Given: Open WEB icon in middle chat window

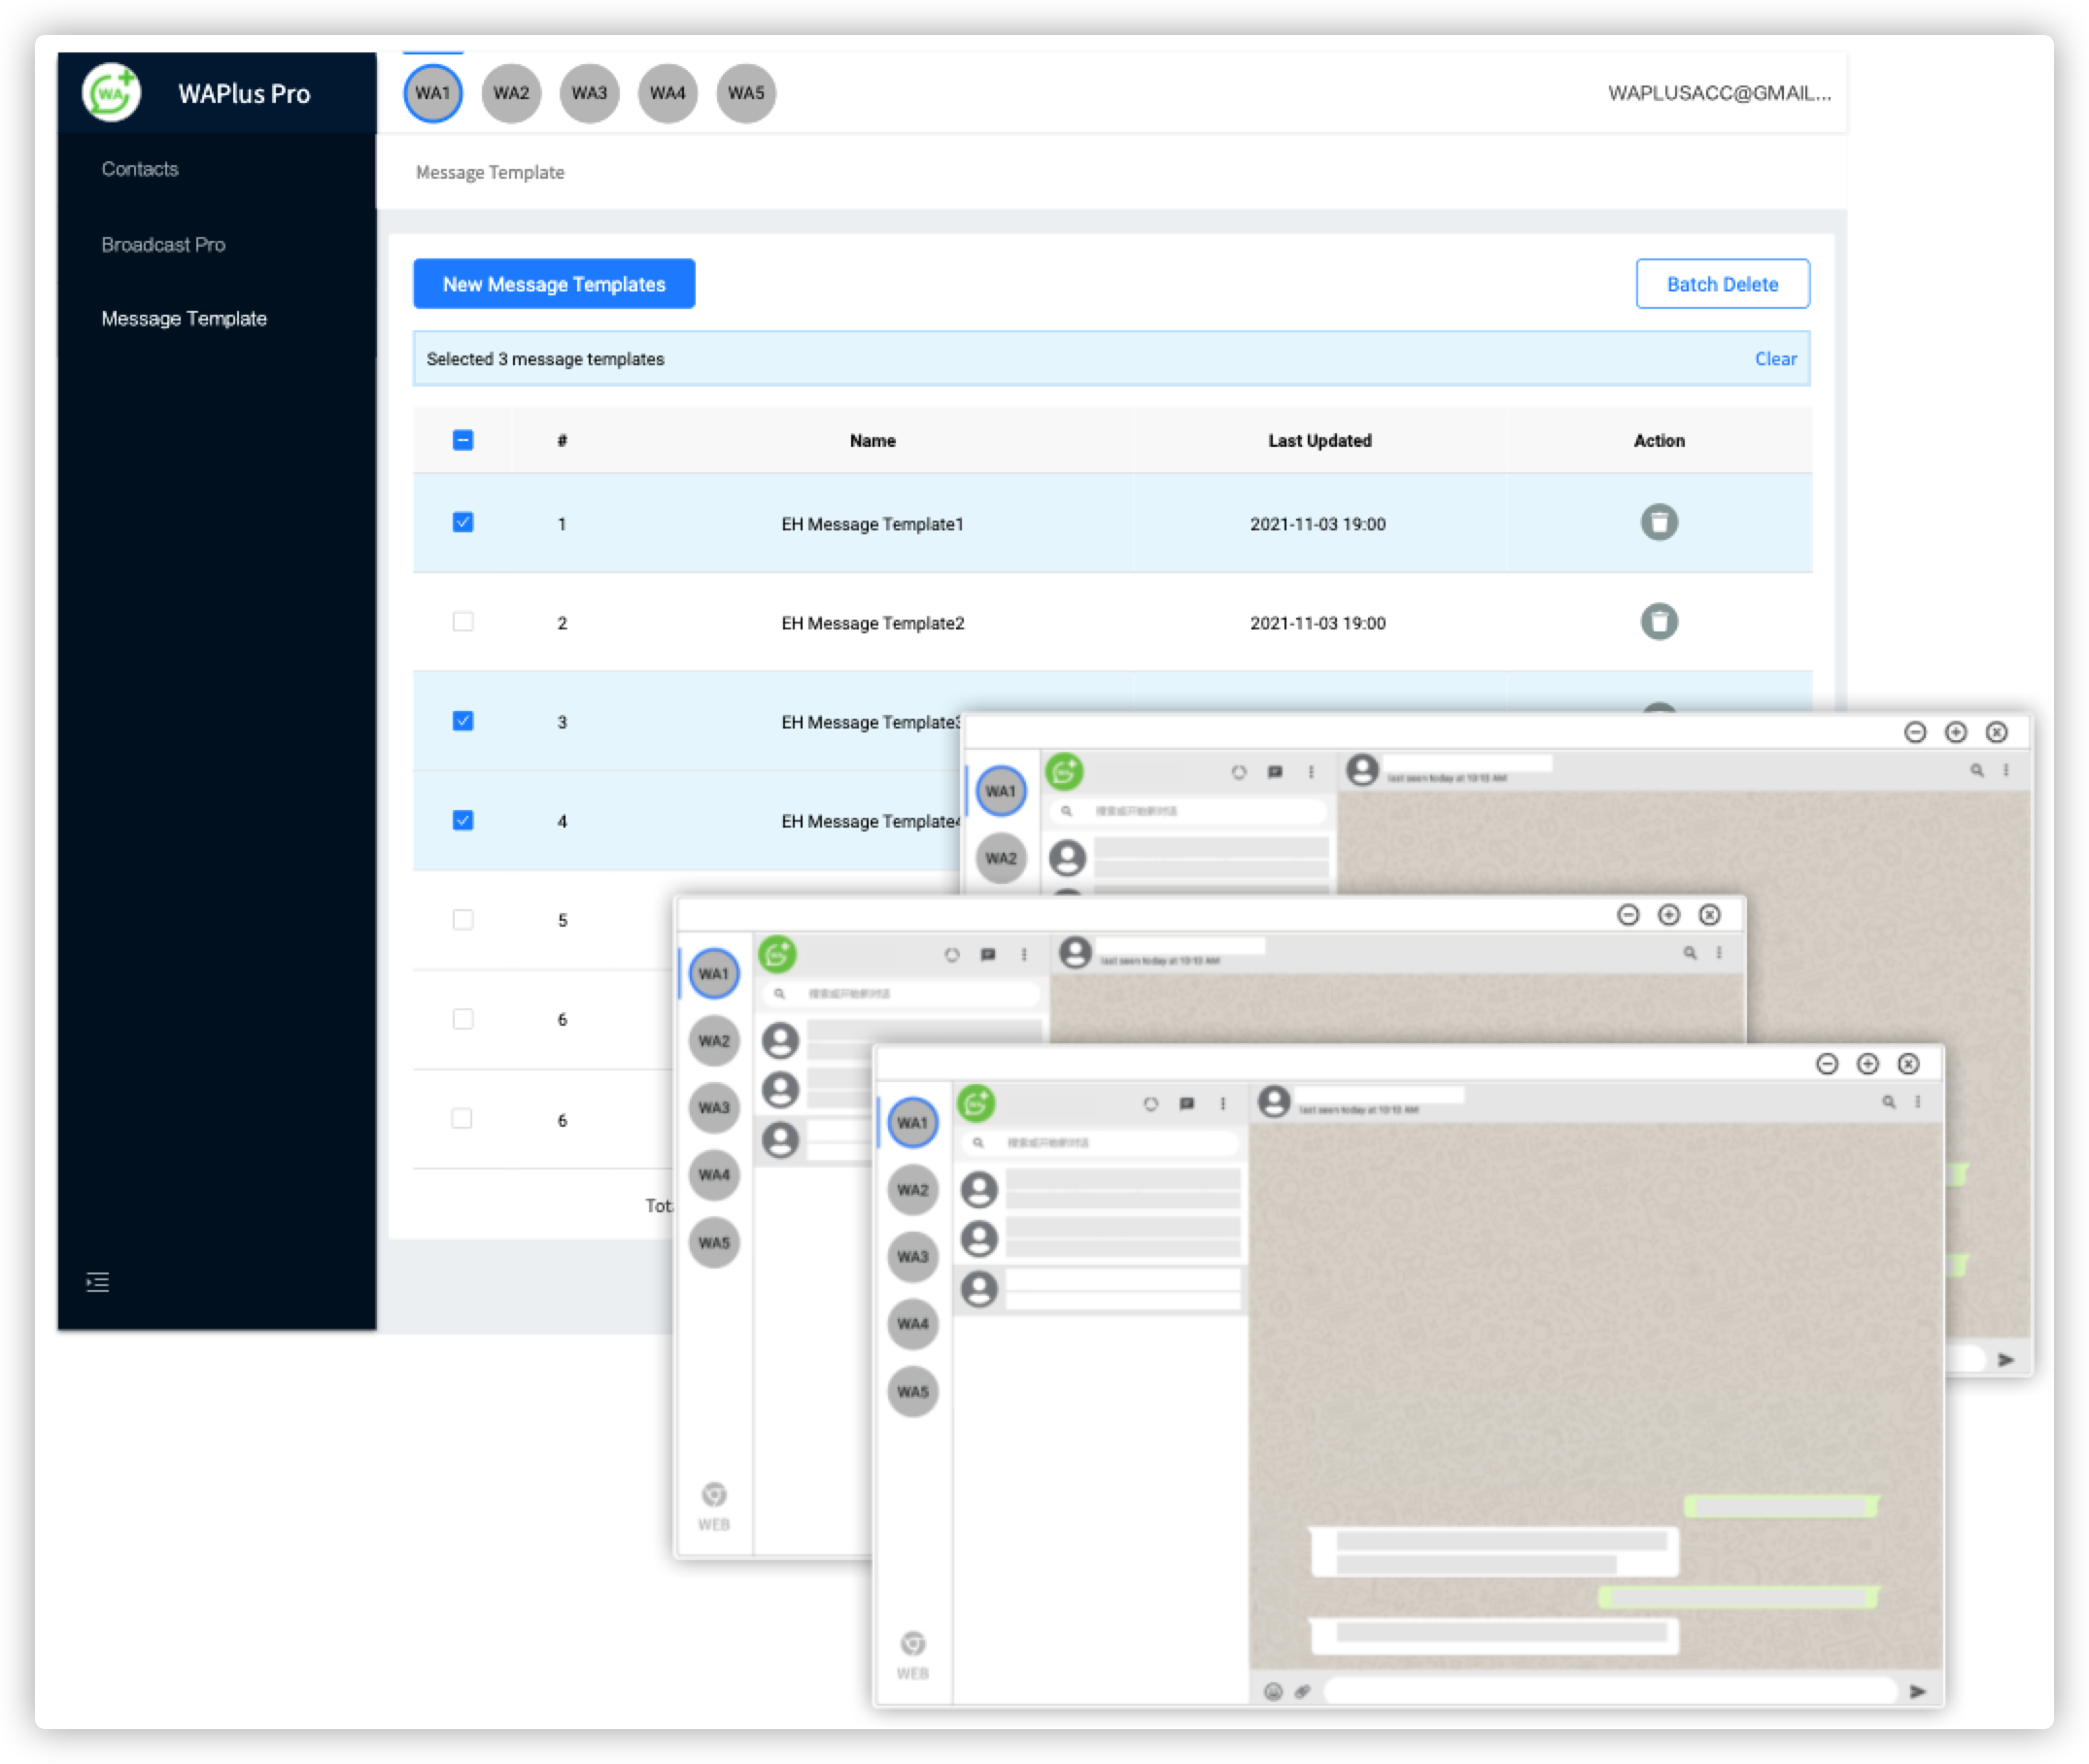Looking at the screenshot, I should pyautogui.click(x=713, y=1505).
